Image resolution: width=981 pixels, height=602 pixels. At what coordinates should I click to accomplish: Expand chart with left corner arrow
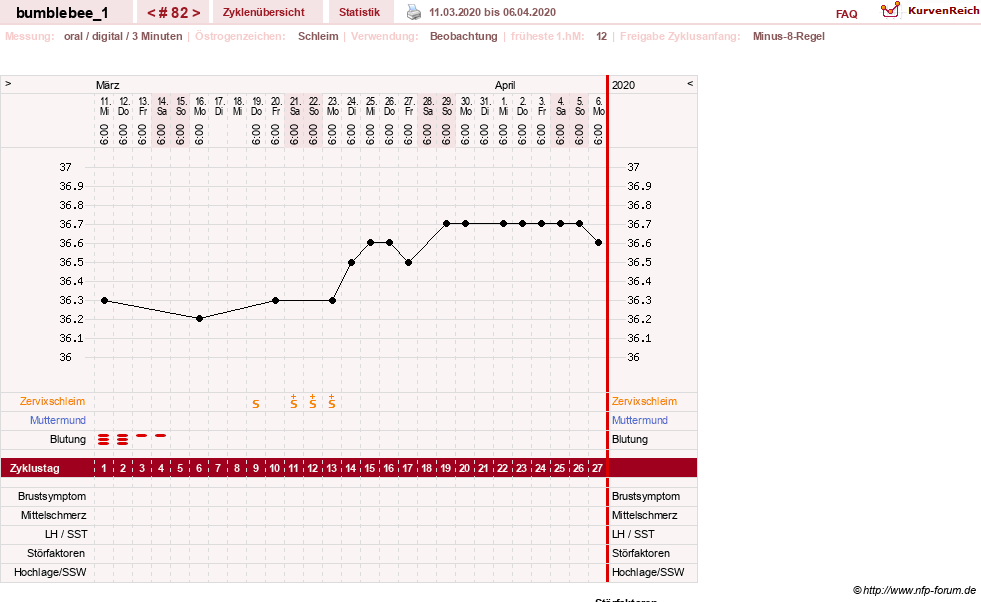[8, 83]
